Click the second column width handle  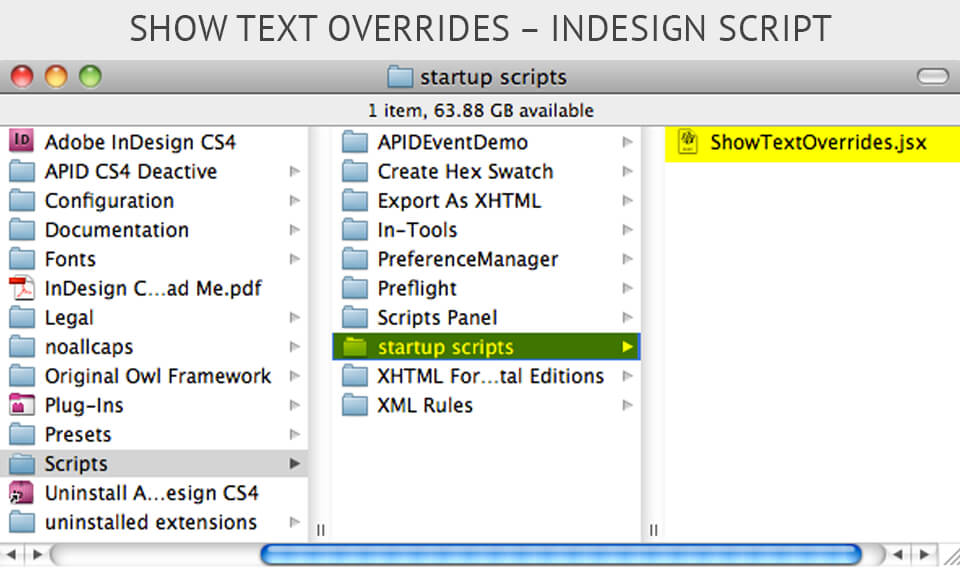pyautogui.click(x=653, y=530)
